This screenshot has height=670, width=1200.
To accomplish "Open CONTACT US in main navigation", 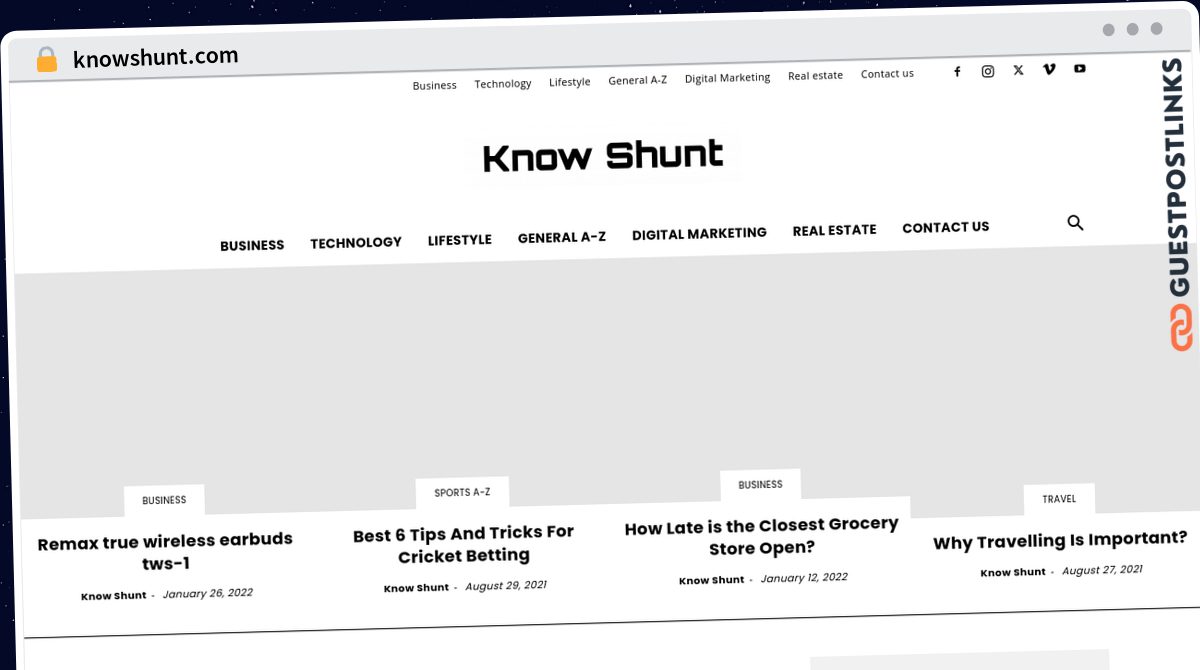I will tap(946, 227).
